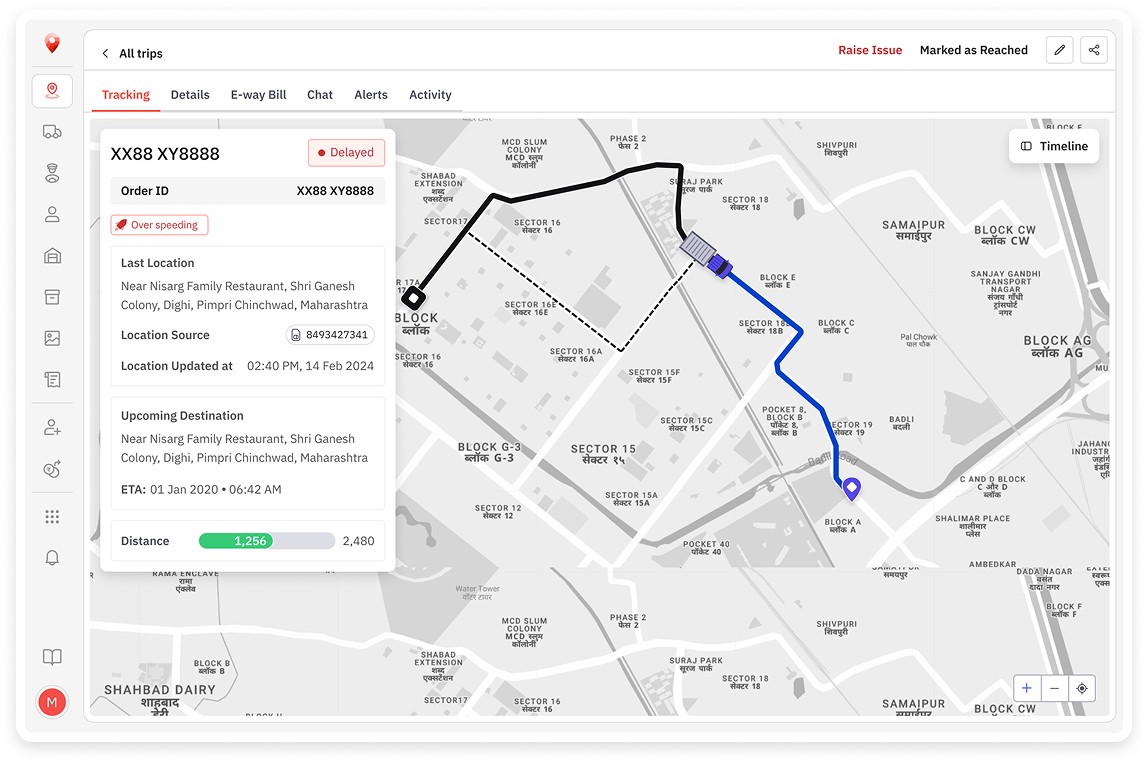Open the notifications bell icon
The width and height of the screenshot is (1148, 764).
[x=52, y=558]
